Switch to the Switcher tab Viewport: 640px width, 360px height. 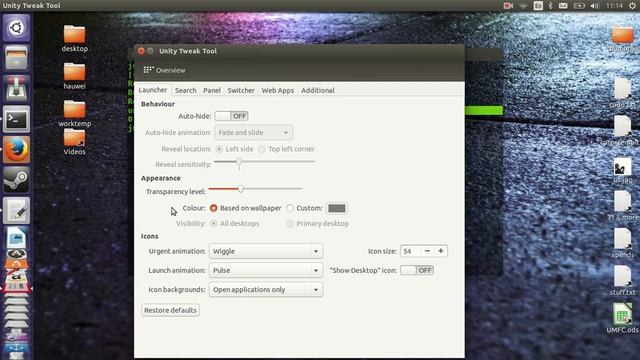point(241,90)
